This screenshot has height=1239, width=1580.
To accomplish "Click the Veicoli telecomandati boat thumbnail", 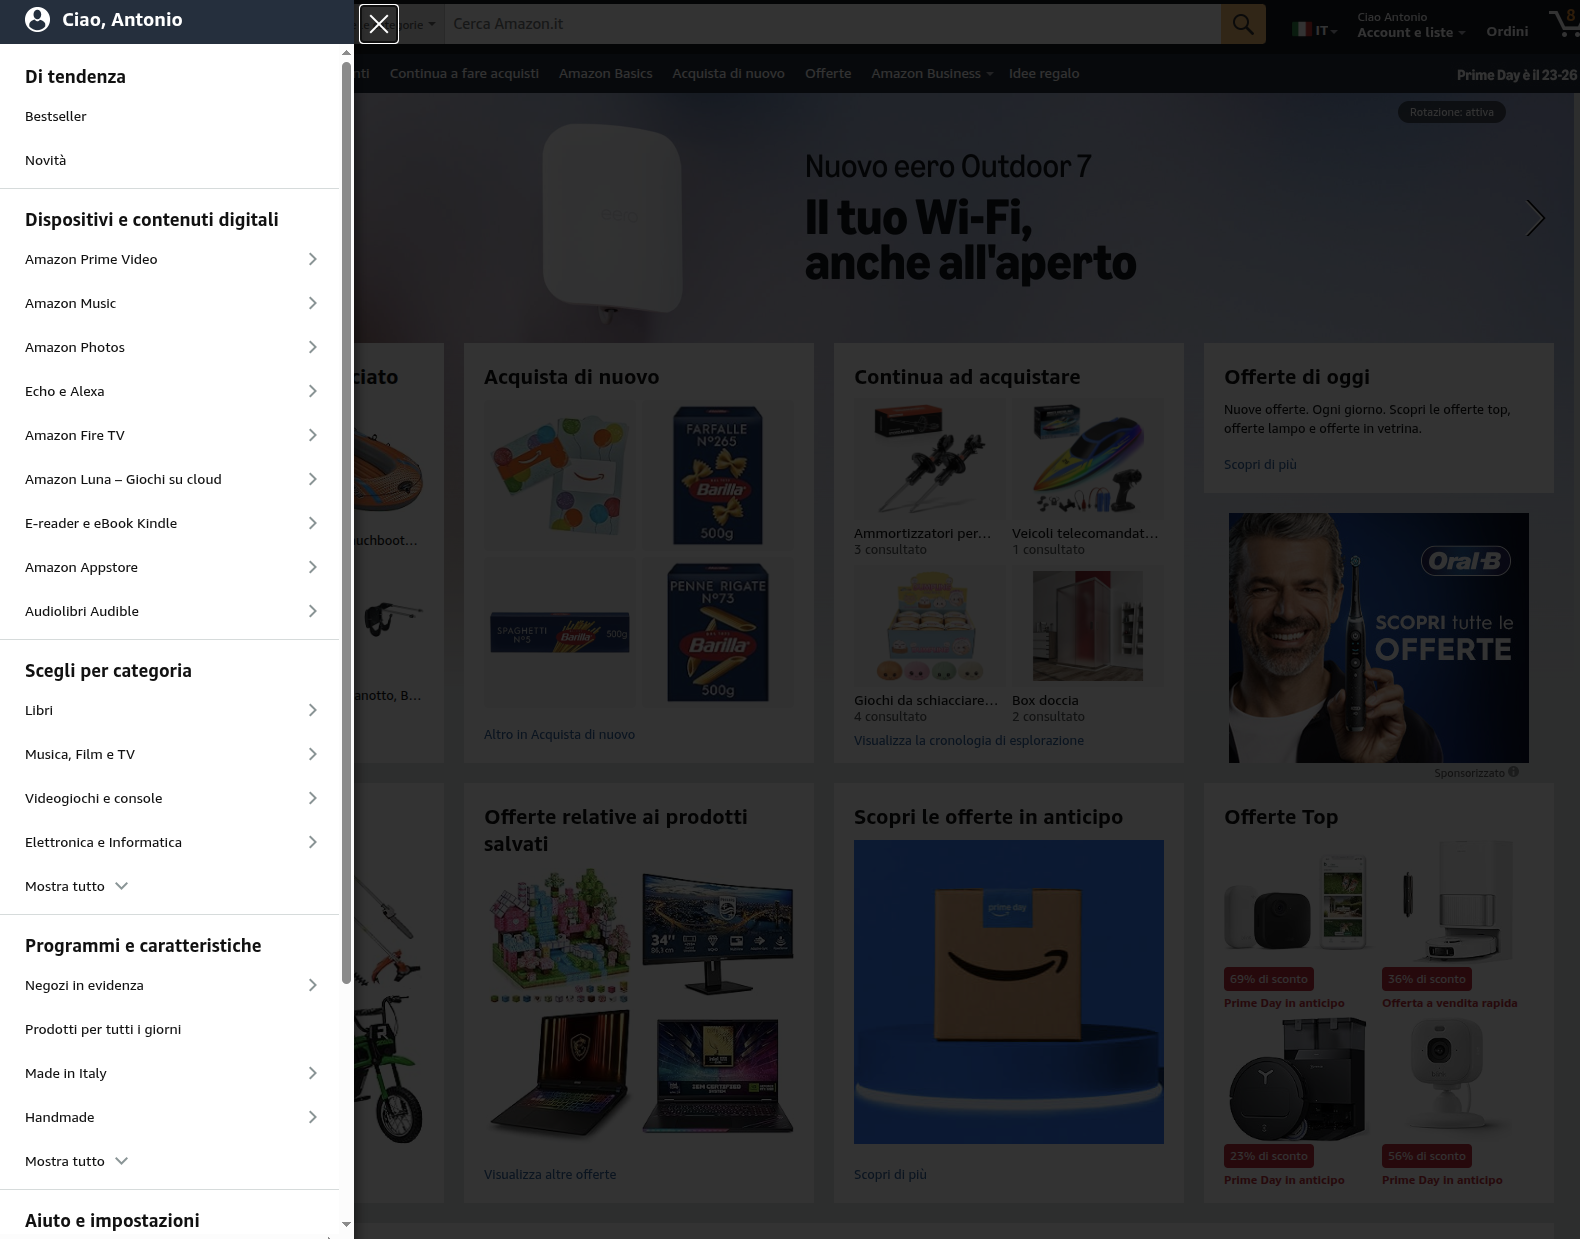I will click(1088, 460).
